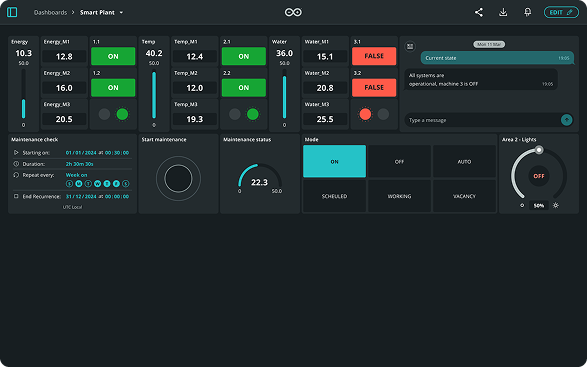This screenshot has width=587, height=367.
Task: Select OFF mode tile
Action: (399, 161)
